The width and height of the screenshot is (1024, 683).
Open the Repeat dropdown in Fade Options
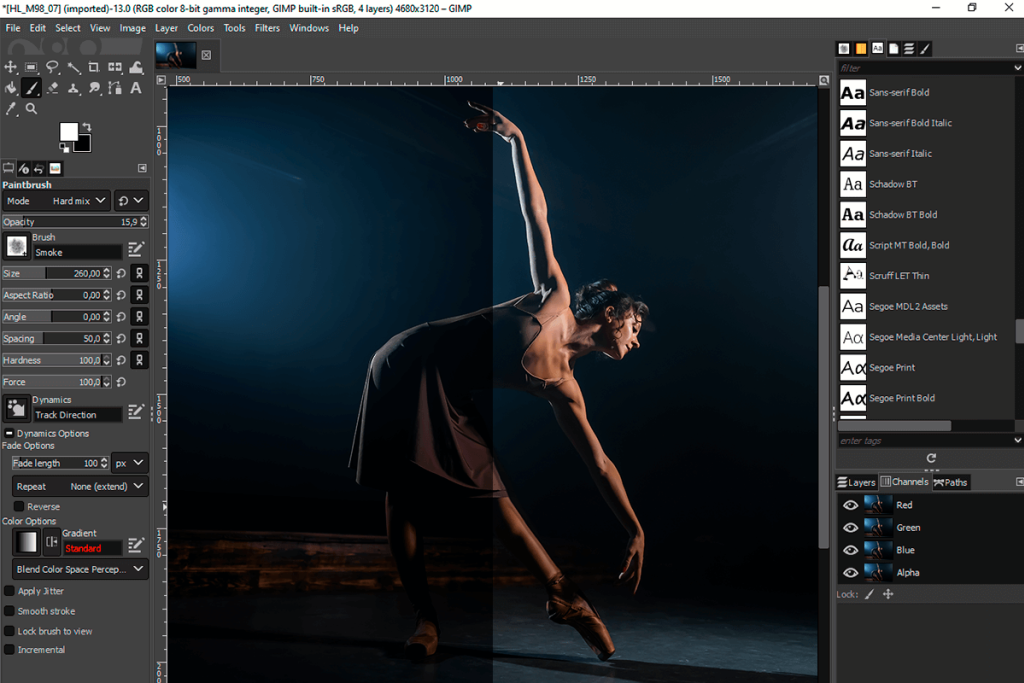click(x=79, y=485)
